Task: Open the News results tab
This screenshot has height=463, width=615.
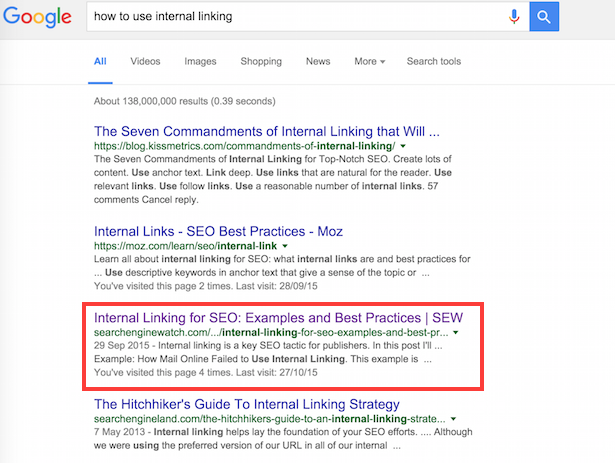Action: click(318, 61)
